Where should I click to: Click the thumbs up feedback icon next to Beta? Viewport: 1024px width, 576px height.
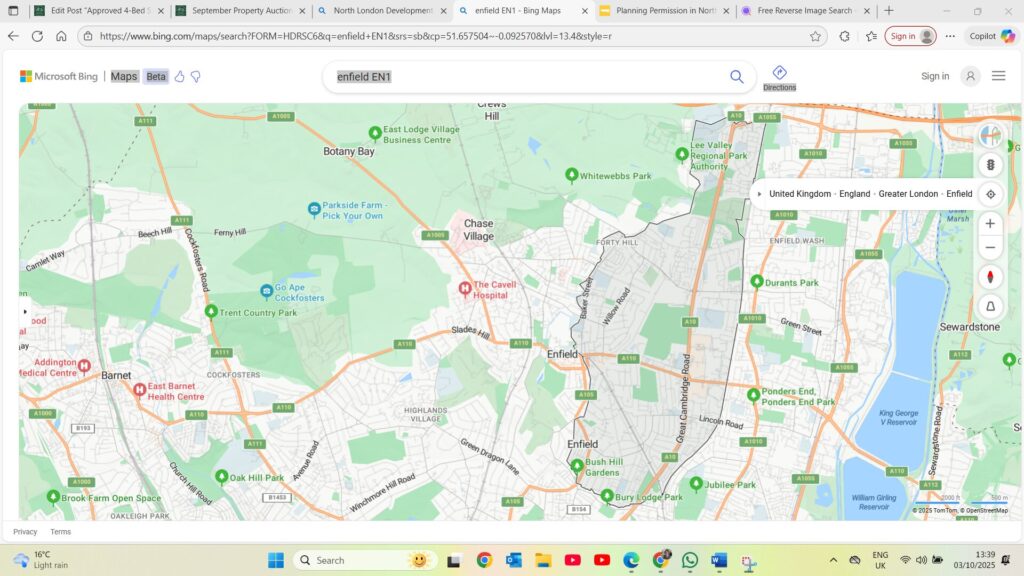179,76
